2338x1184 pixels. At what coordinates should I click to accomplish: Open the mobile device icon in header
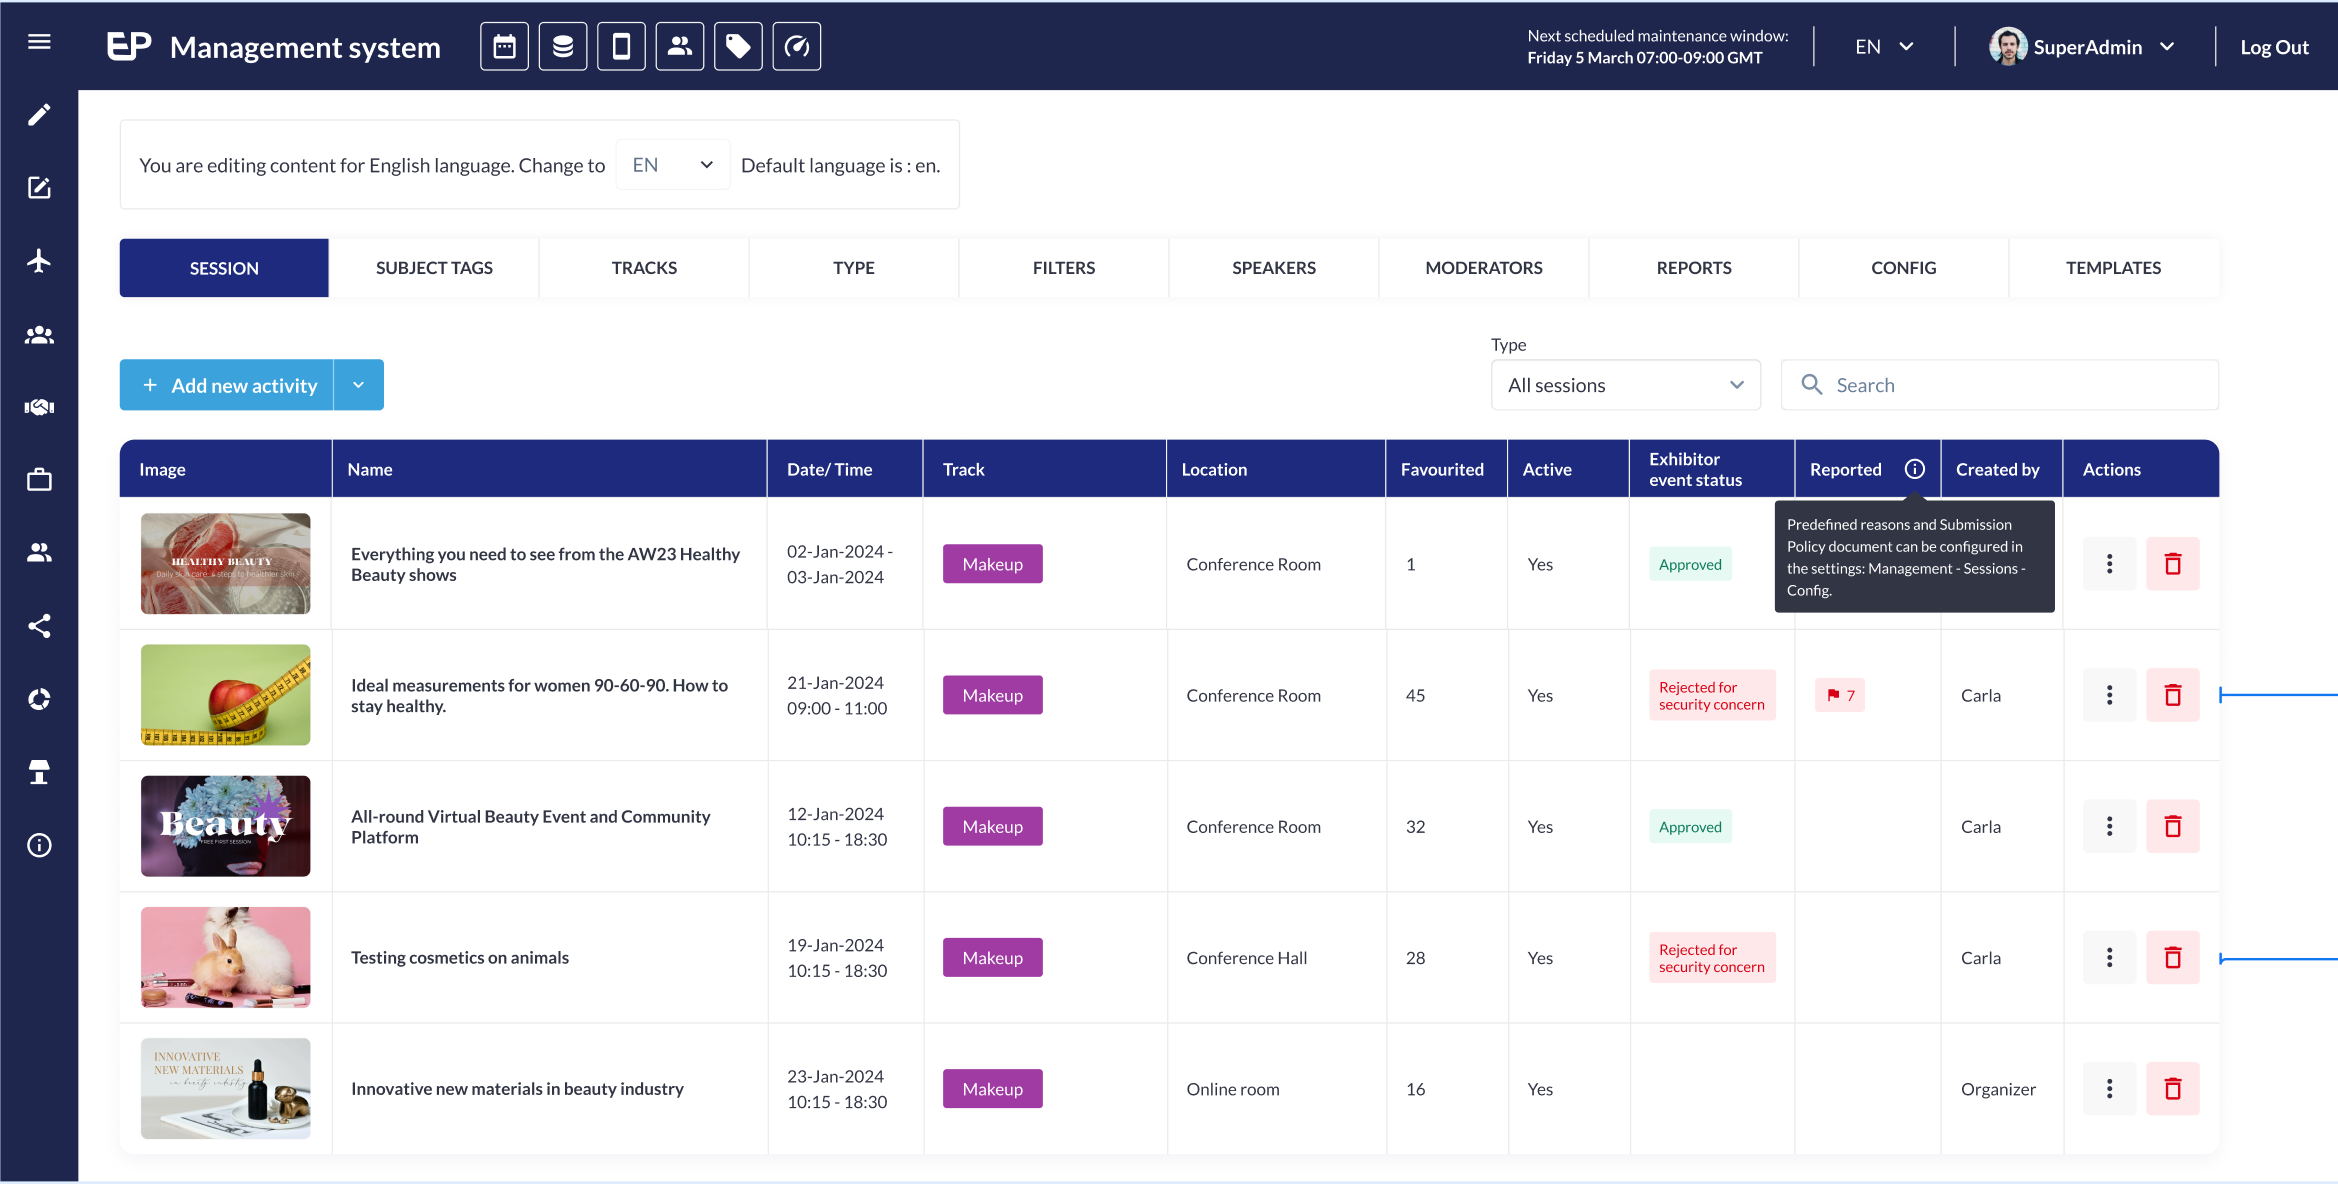(621, 47)
